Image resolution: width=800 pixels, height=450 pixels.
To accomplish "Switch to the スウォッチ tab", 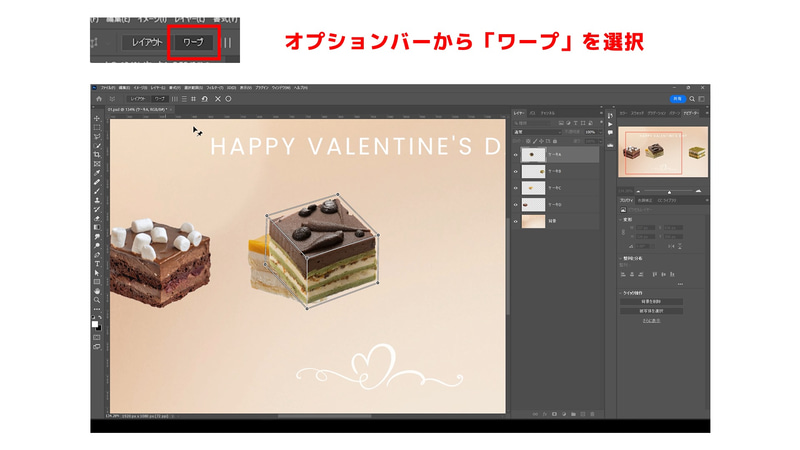I will coord(637,113).
